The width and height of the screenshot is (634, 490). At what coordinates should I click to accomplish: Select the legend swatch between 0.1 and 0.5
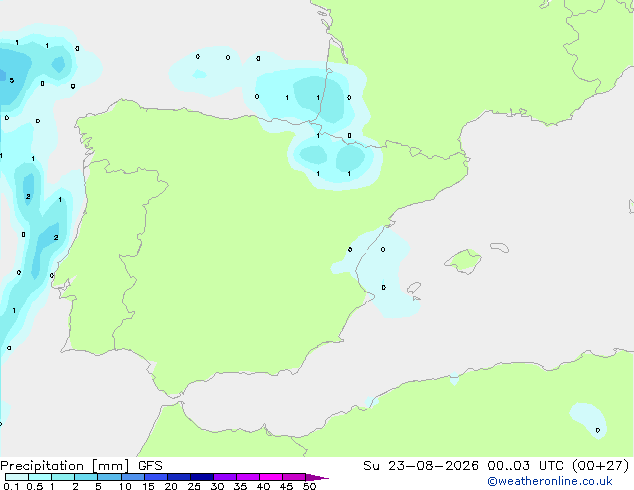17,477
